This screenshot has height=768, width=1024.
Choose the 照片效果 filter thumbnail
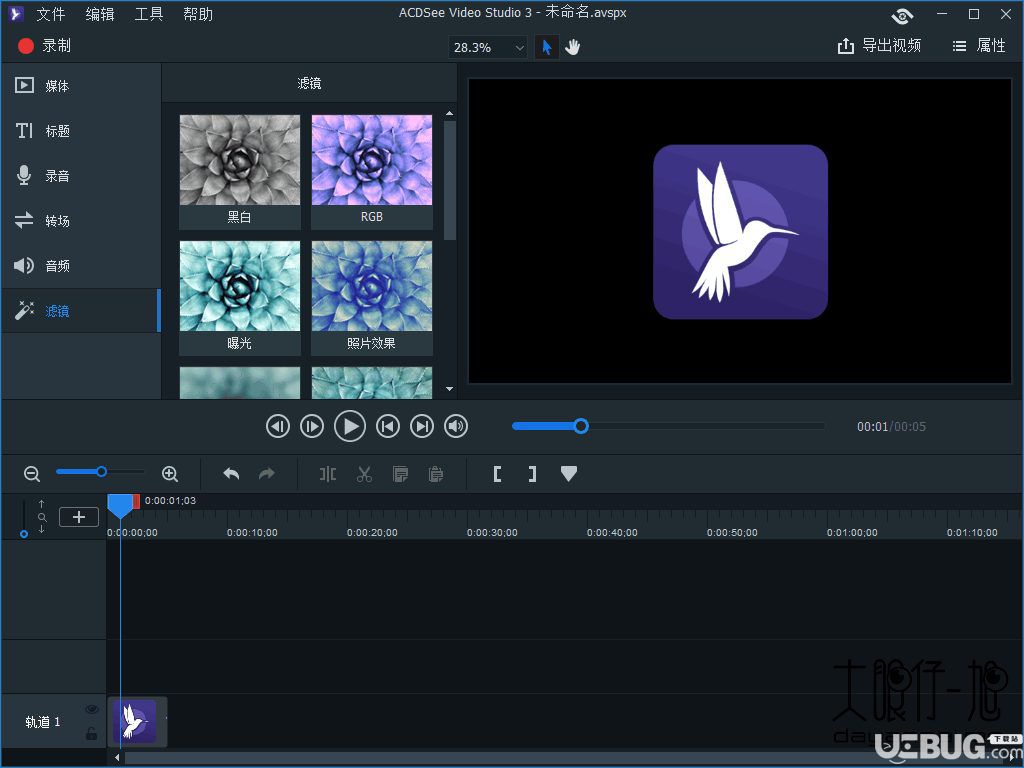[x=372, y=298]
